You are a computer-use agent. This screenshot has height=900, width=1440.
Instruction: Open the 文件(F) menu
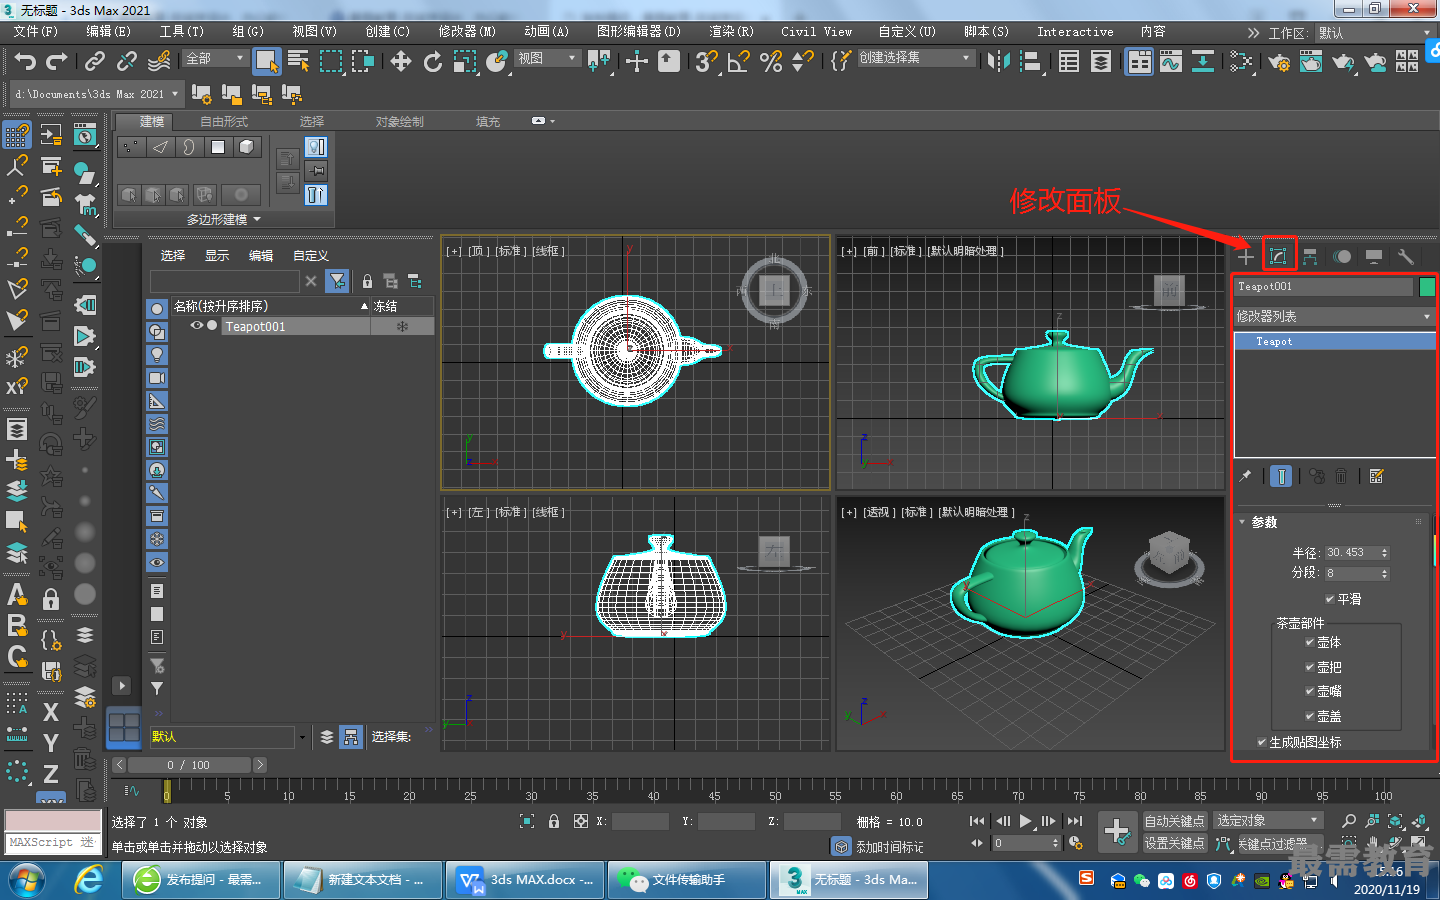click(x=35, y=32)
